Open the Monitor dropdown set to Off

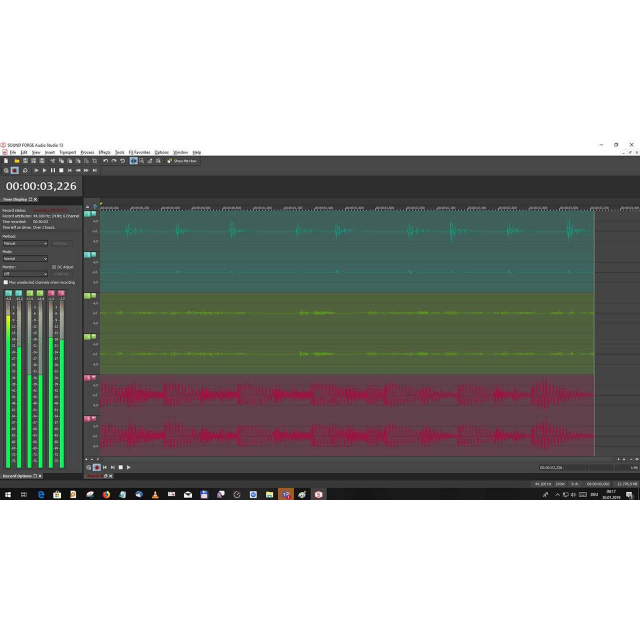point(24,274)
